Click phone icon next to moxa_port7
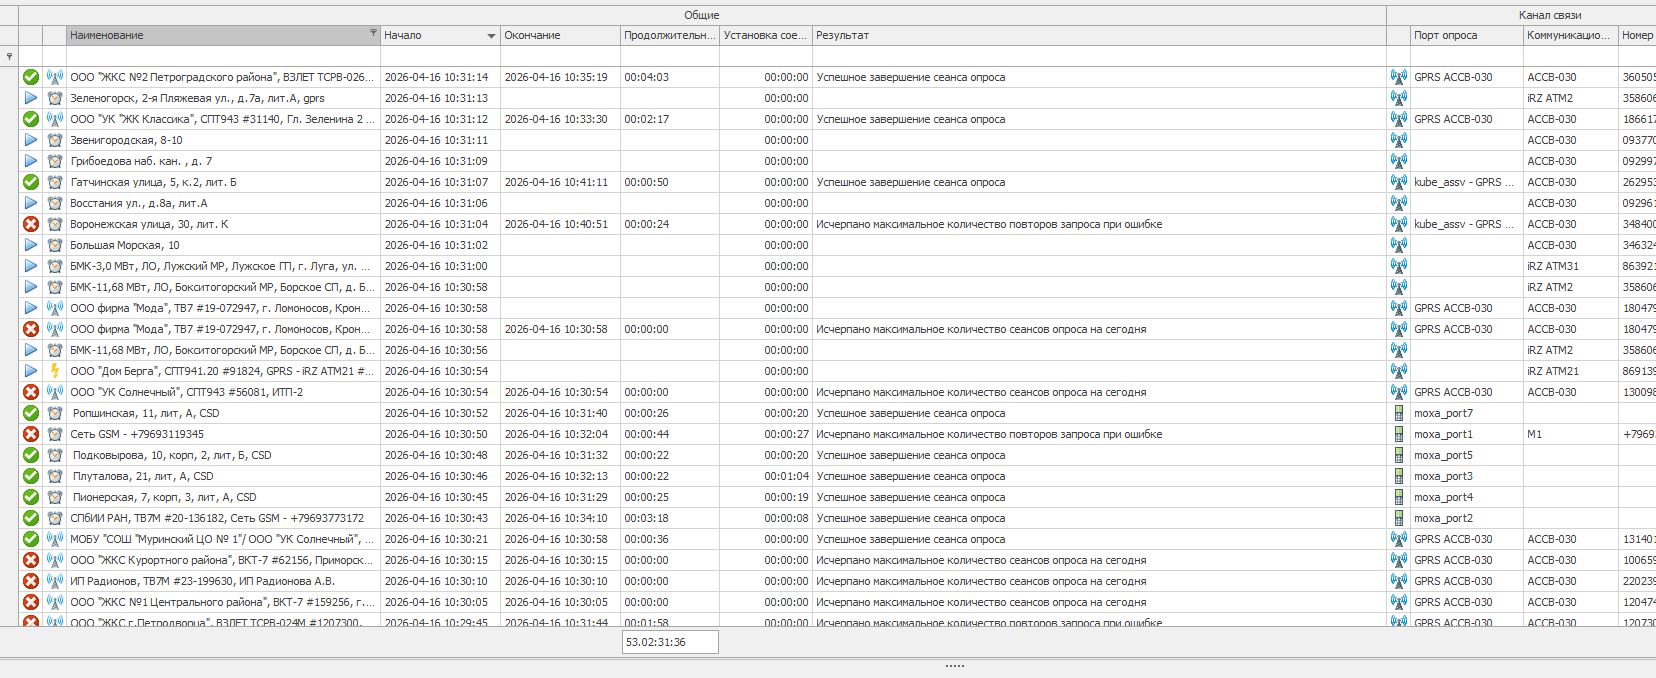 [x=1399, y=413]
